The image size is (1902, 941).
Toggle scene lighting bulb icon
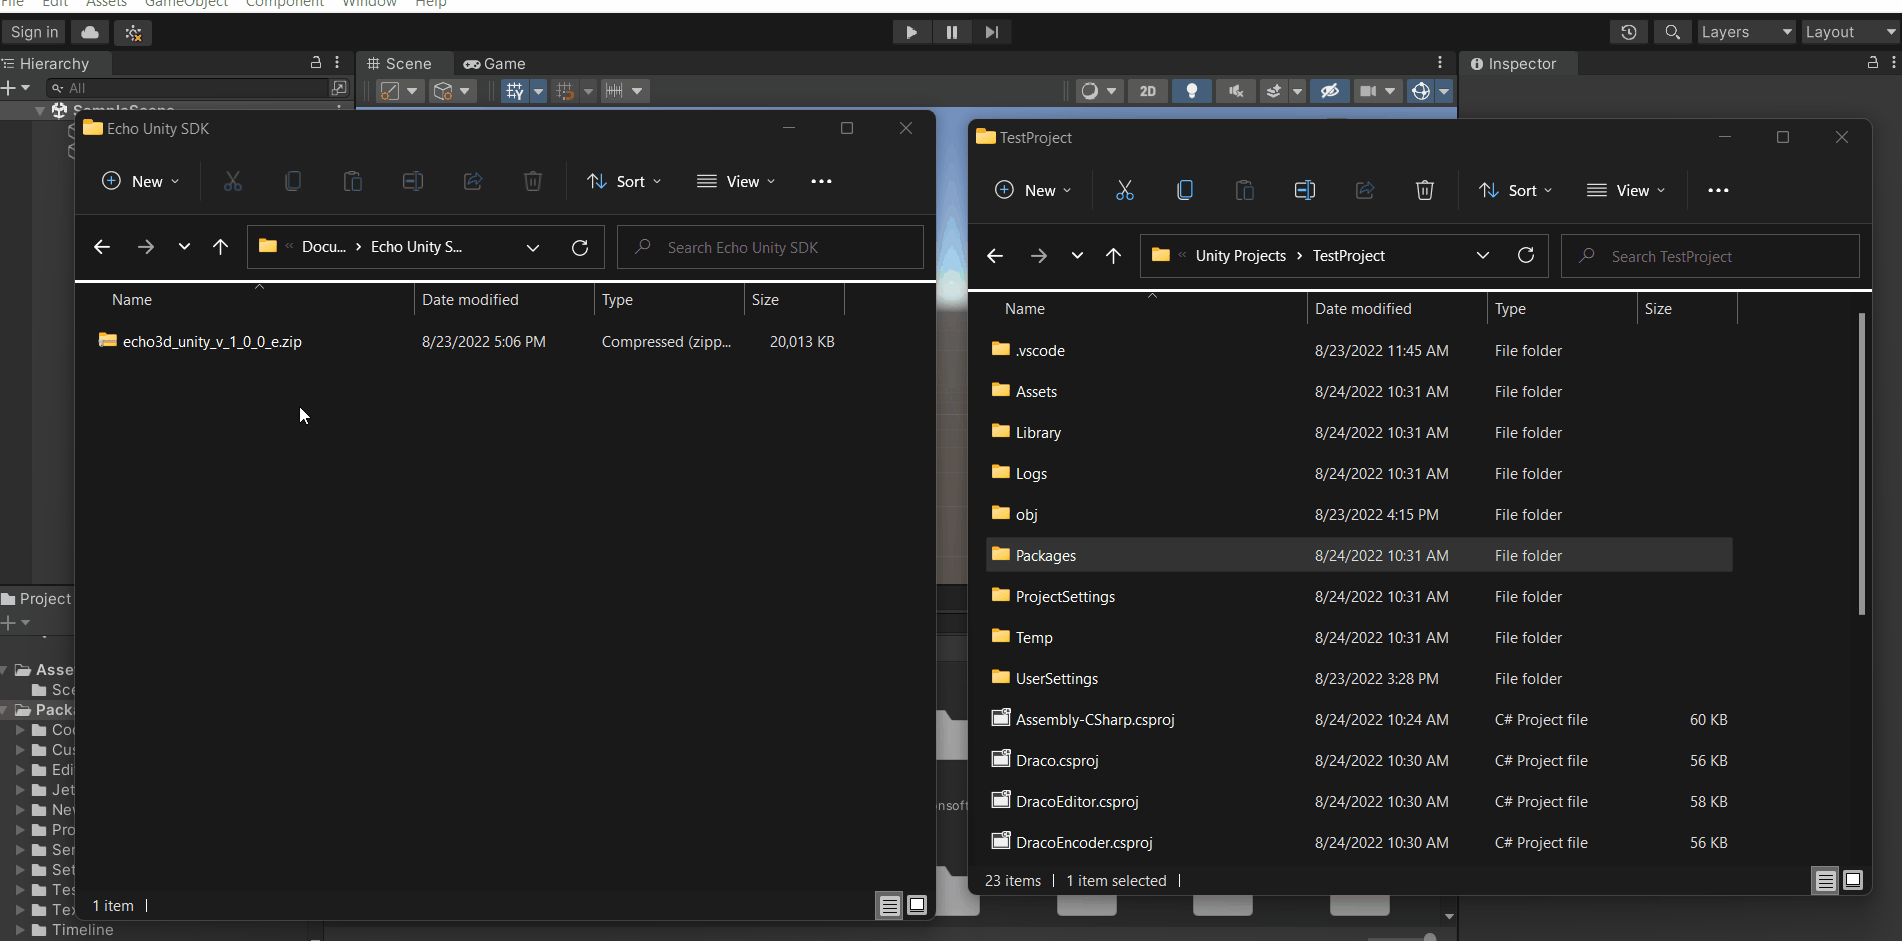(x=1192, y=91)
